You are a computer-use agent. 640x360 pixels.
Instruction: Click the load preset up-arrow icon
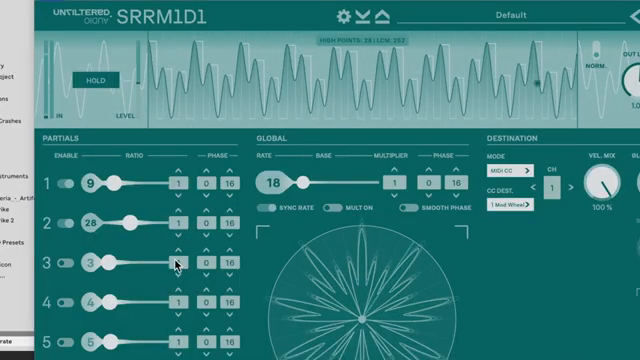pyautogui.click(x=382, y=16)
